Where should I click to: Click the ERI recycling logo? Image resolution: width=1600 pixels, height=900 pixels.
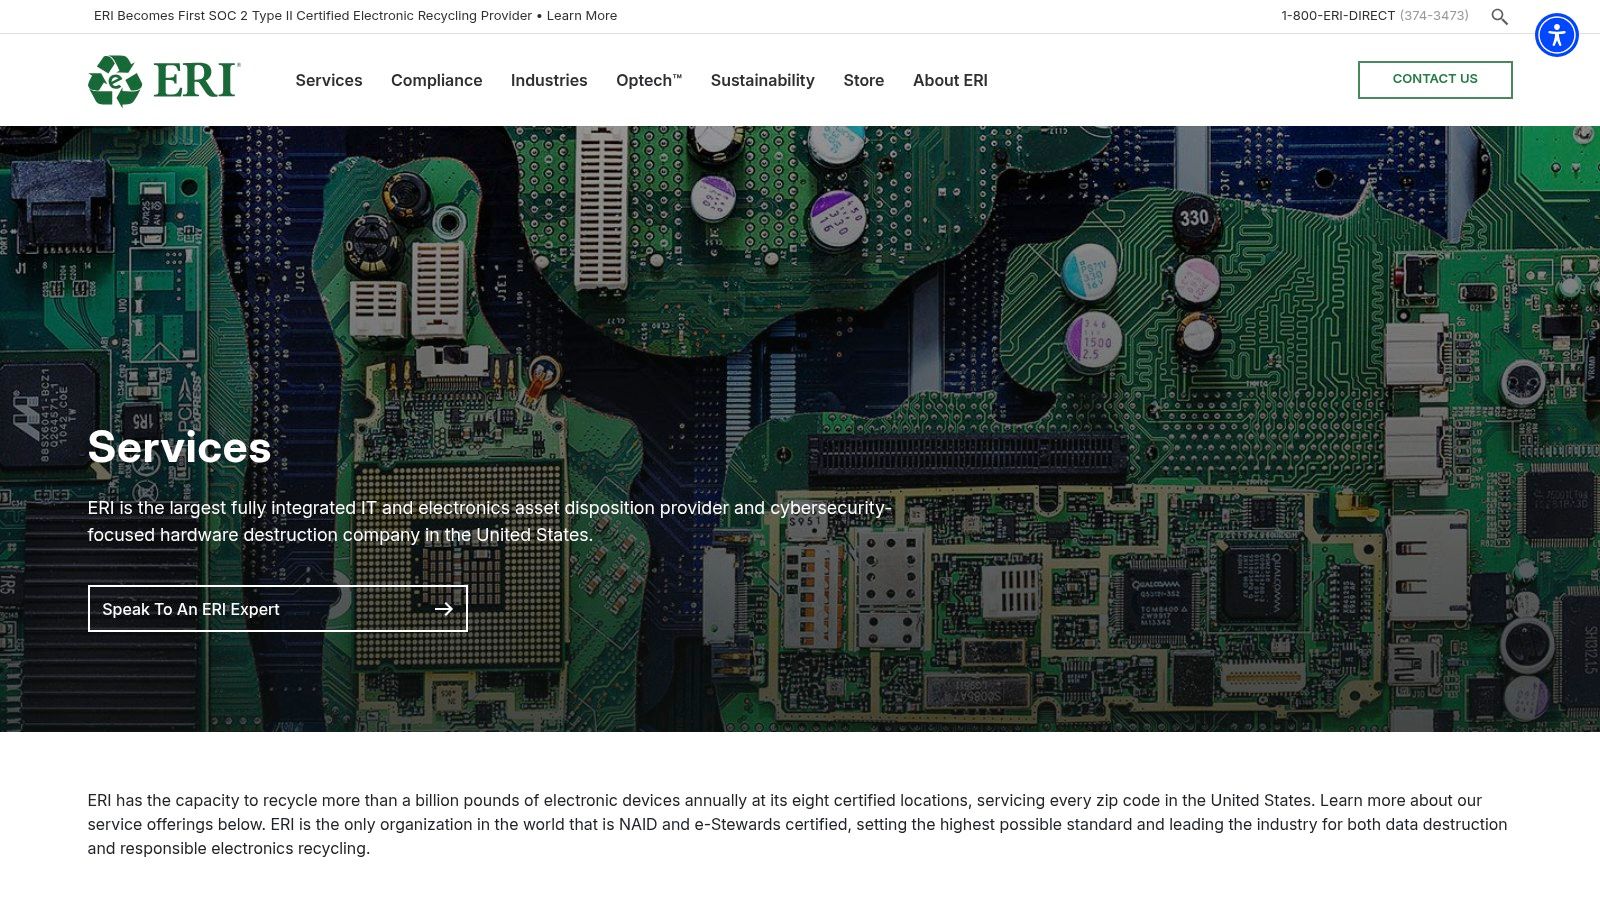tap(164, 80)
